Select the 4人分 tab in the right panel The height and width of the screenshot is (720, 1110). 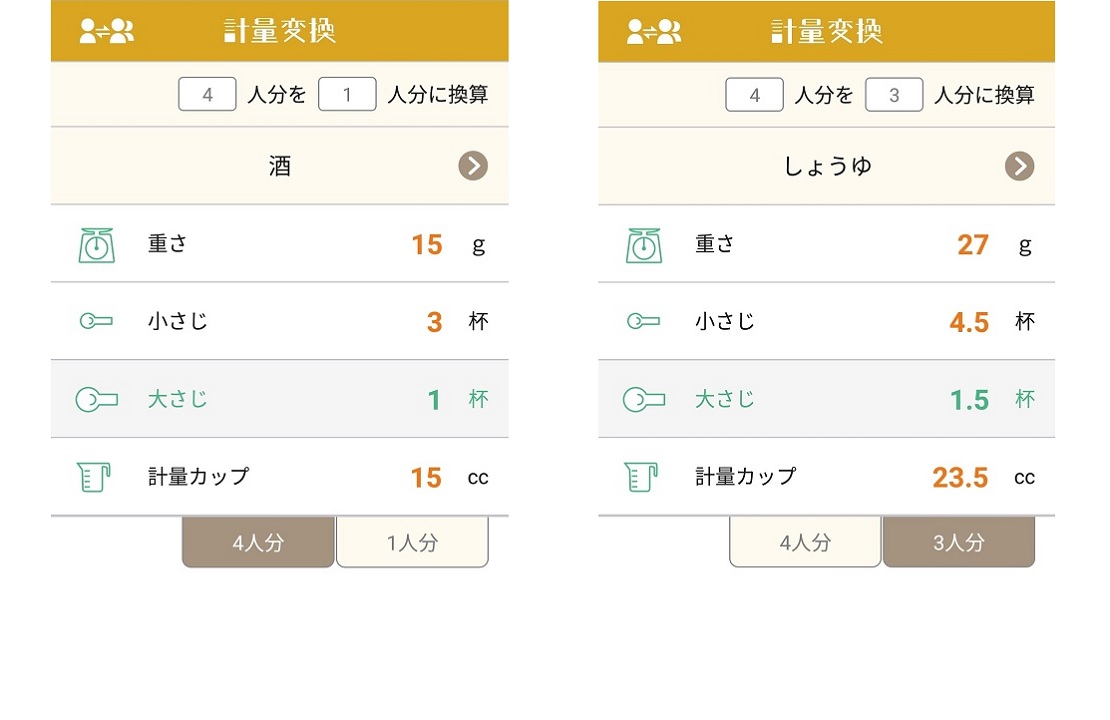click(x=805, y=542)
